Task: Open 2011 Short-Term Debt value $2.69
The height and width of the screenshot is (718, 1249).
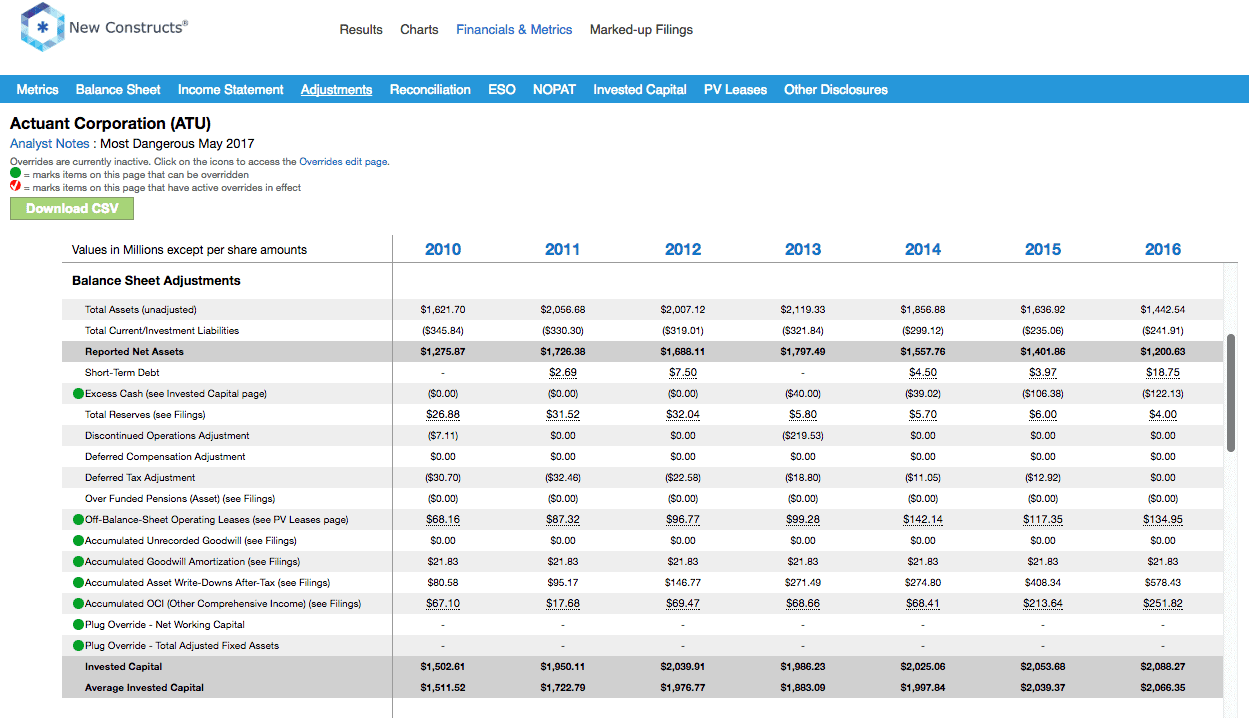Action: [563, 373]
